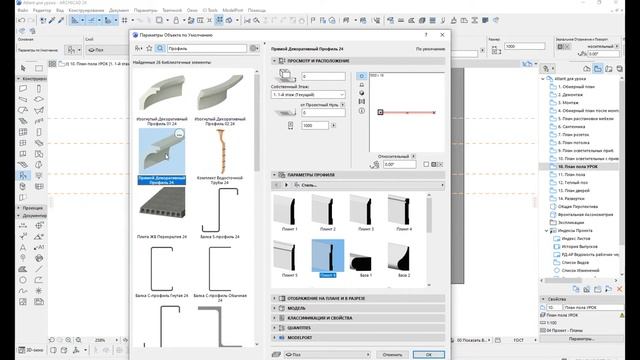Screen dimensions: 640x360
Task: Select 'Плита ЖБ Перекрытия 24' library item
Action: click(162, 213)
